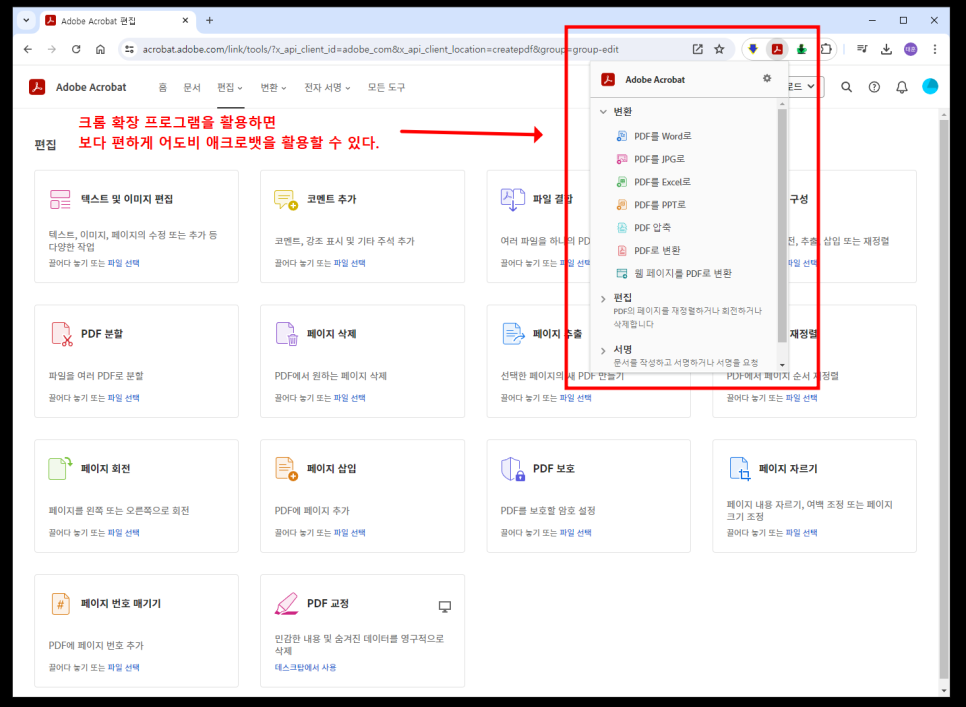Go to the 홈 nav item
The height and width of the screenshot is (707, 966).
tap(163, 87)
